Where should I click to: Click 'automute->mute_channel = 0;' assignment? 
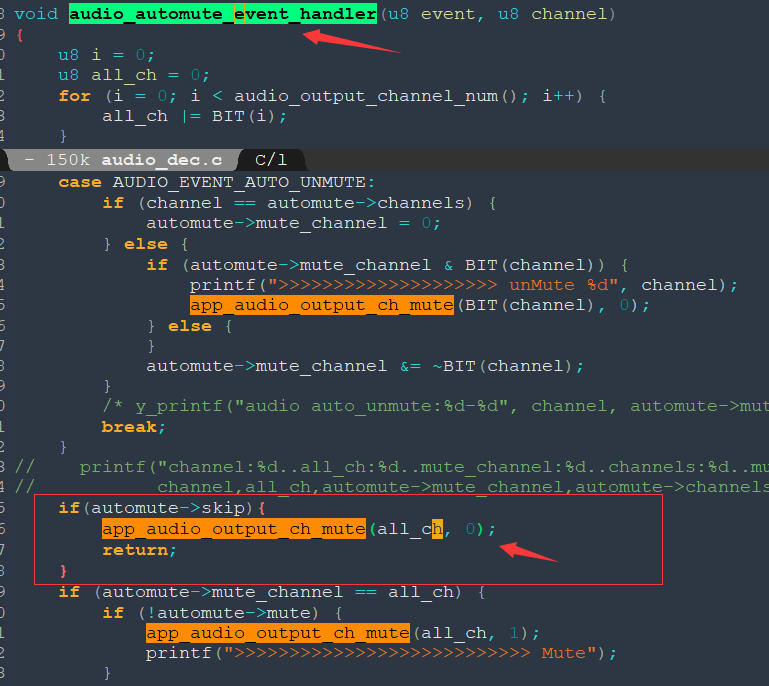pos(294,223)
